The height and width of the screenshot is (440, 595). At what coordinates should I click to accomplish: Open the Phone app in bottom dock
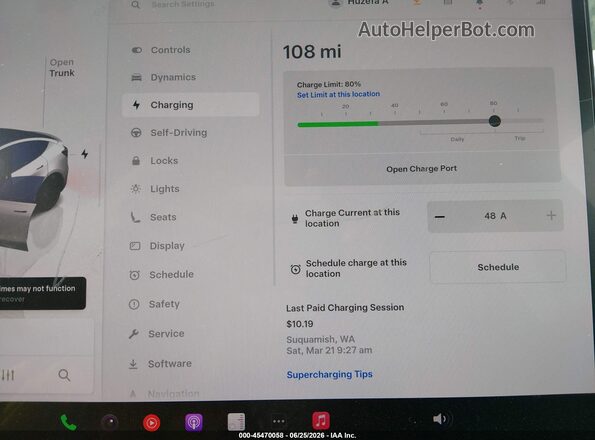pyautogui.click(x=68, y=422)
